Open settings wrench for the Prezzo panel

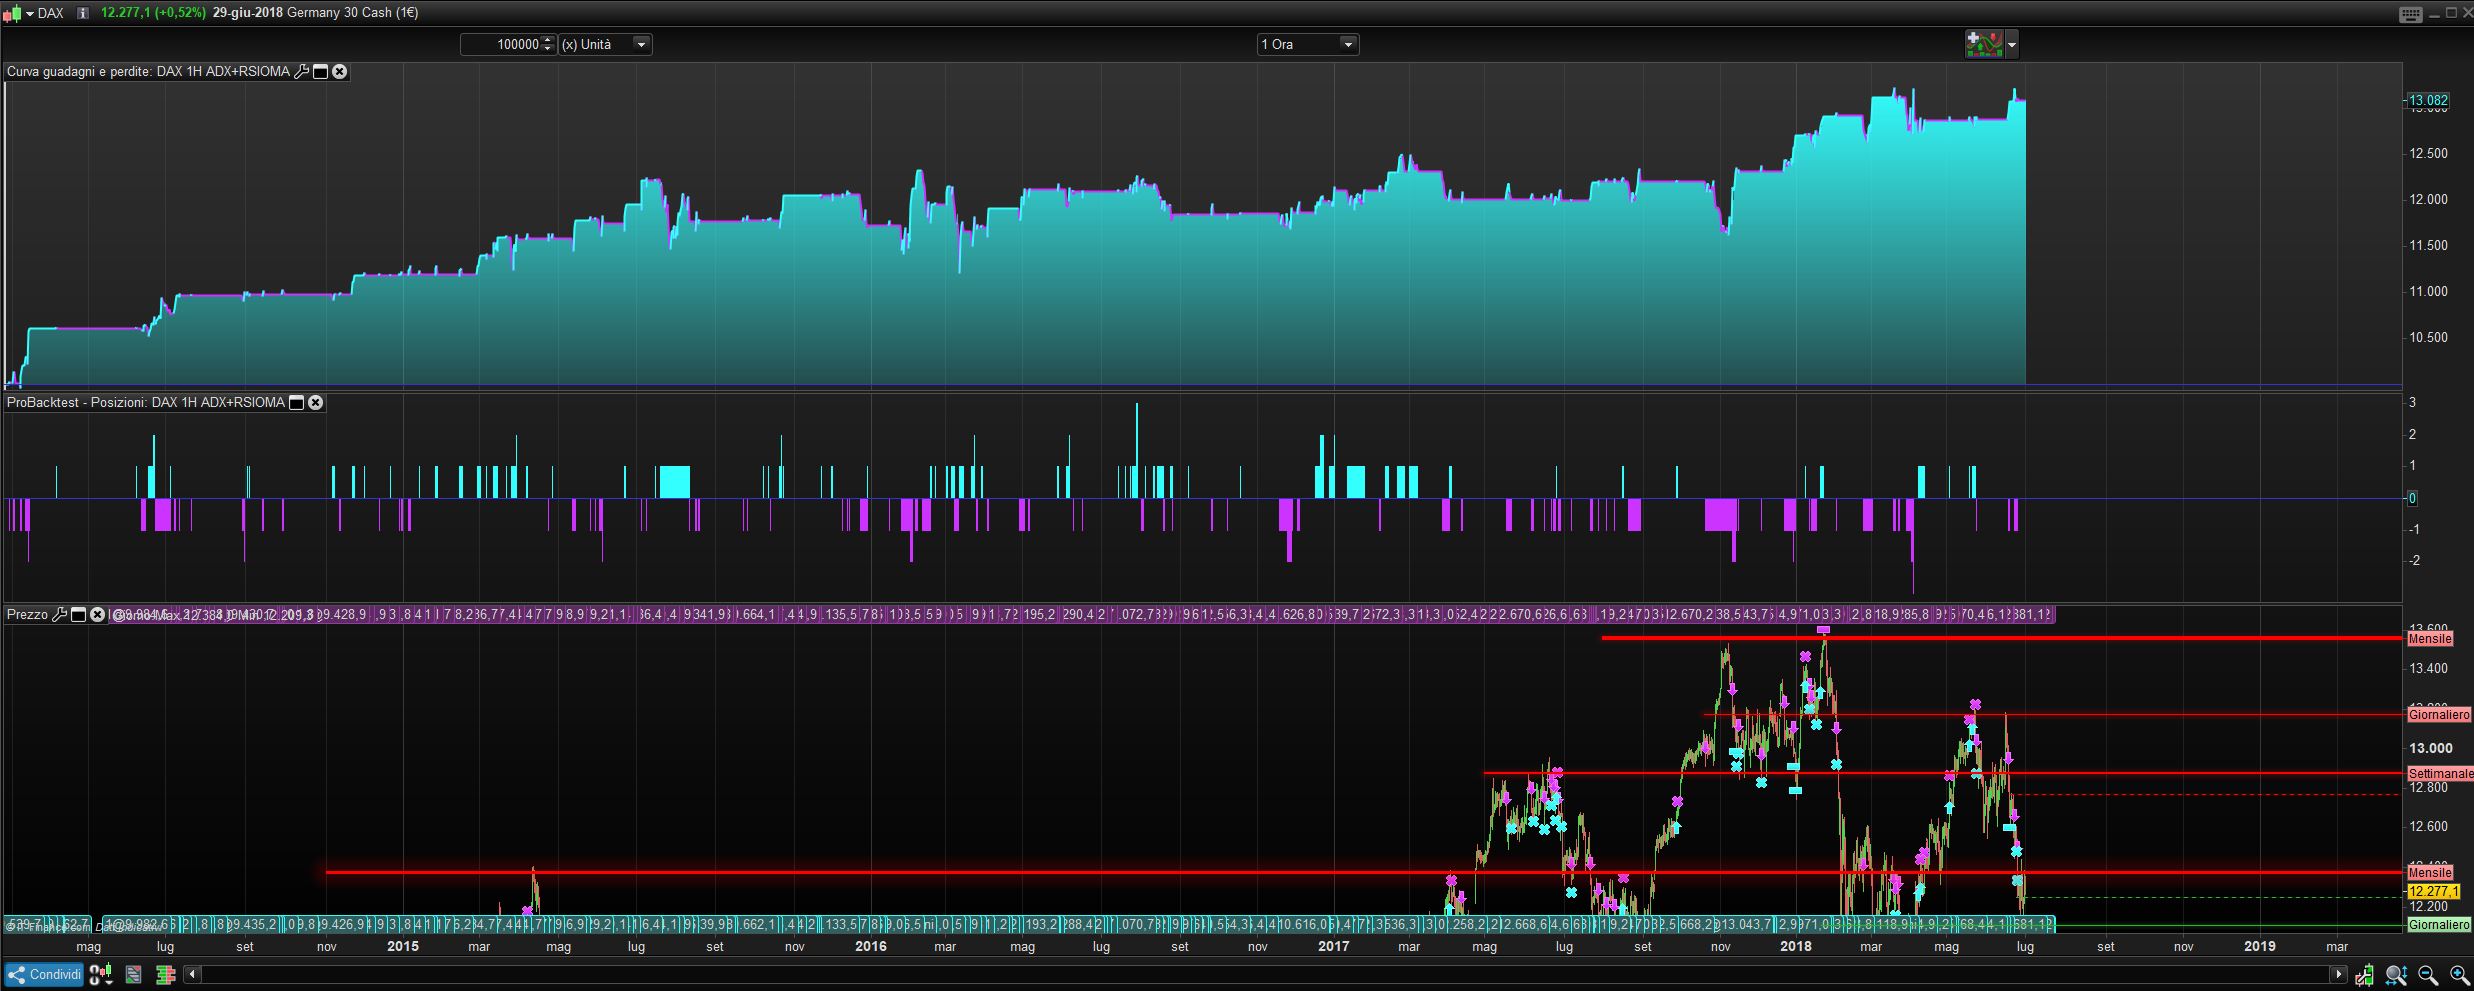tap(59, 615)
